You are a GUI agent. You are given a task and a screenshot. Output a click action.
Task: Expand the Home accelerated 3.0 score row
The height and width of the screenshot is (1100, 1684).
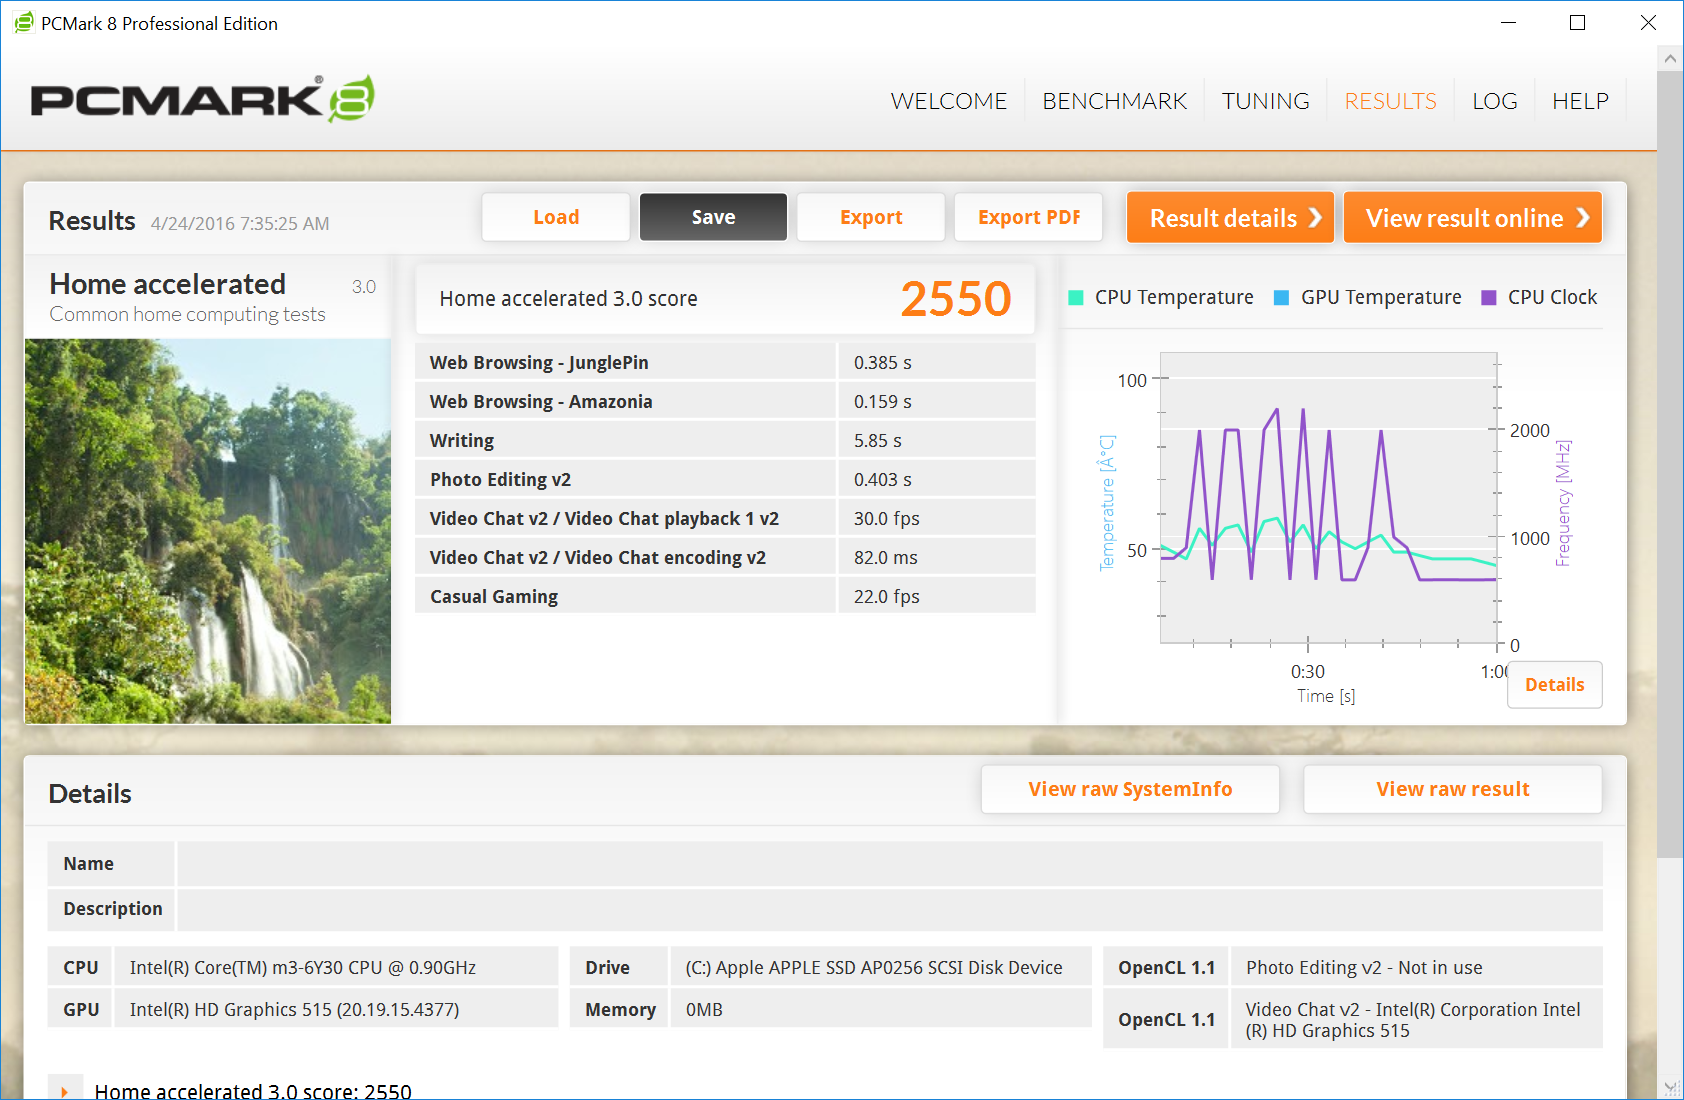point(65,1091)
